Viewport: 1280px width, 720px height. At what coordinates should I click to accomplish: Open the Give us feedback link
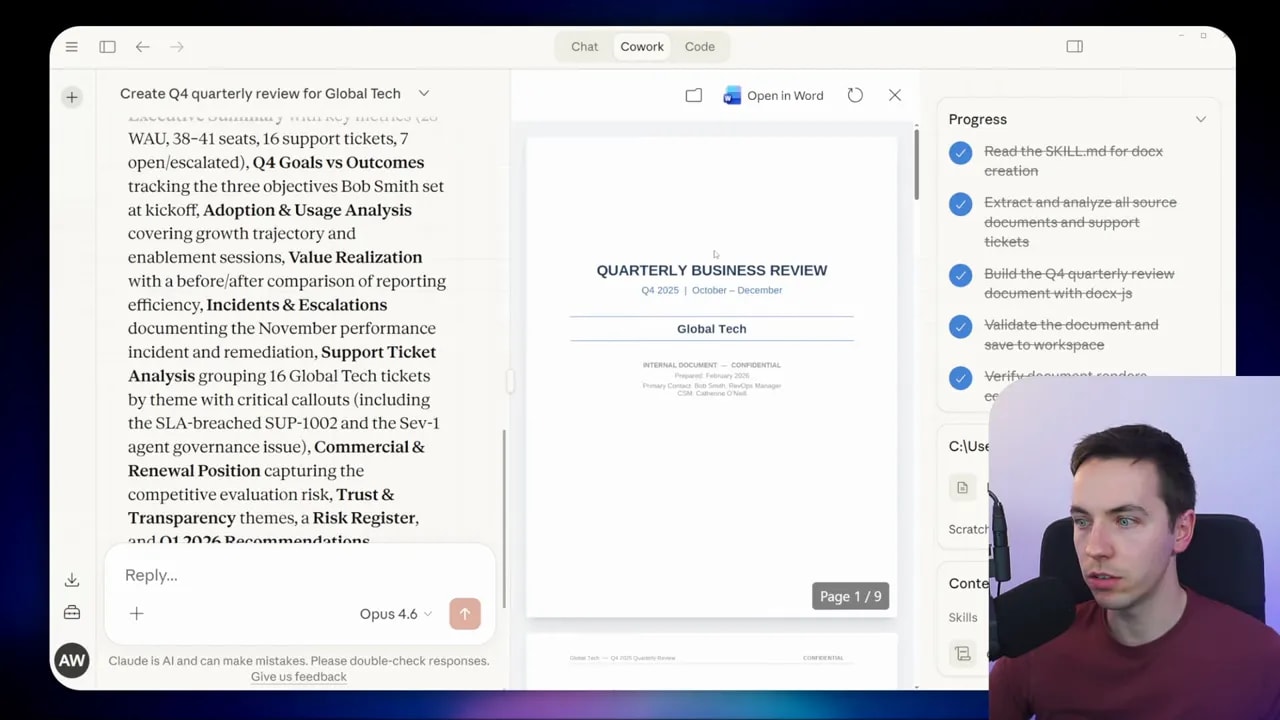pyautogui.click(x=298, y=676)
